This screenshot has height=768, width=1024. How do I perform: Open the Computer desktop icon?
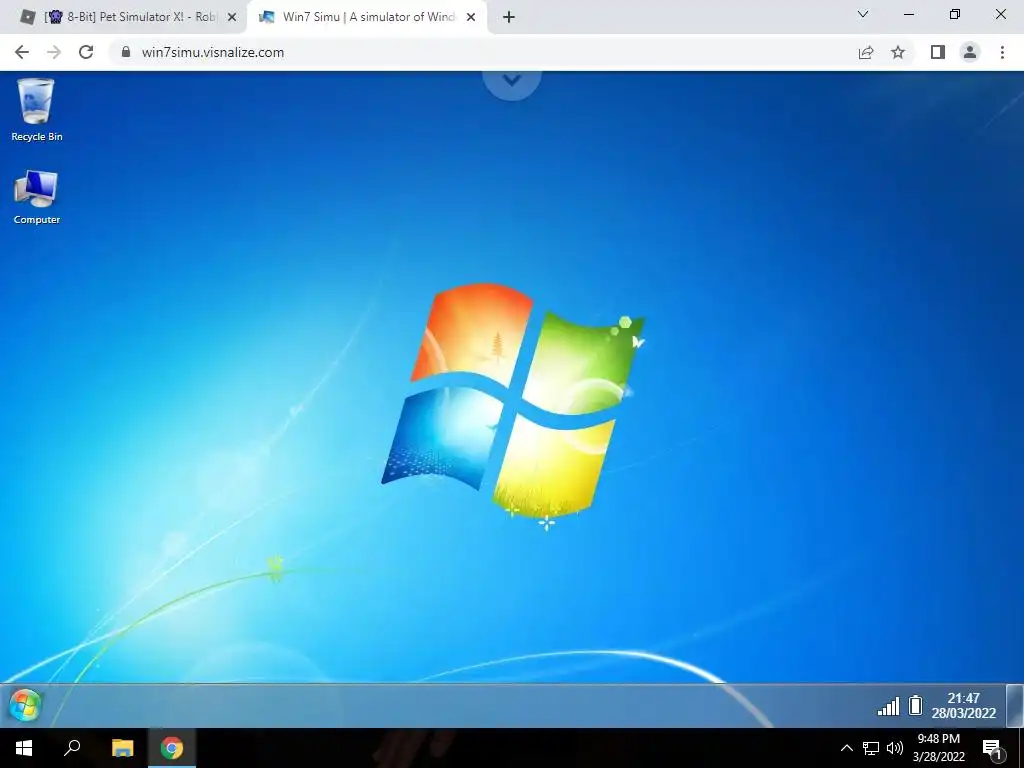pos(37,197)
